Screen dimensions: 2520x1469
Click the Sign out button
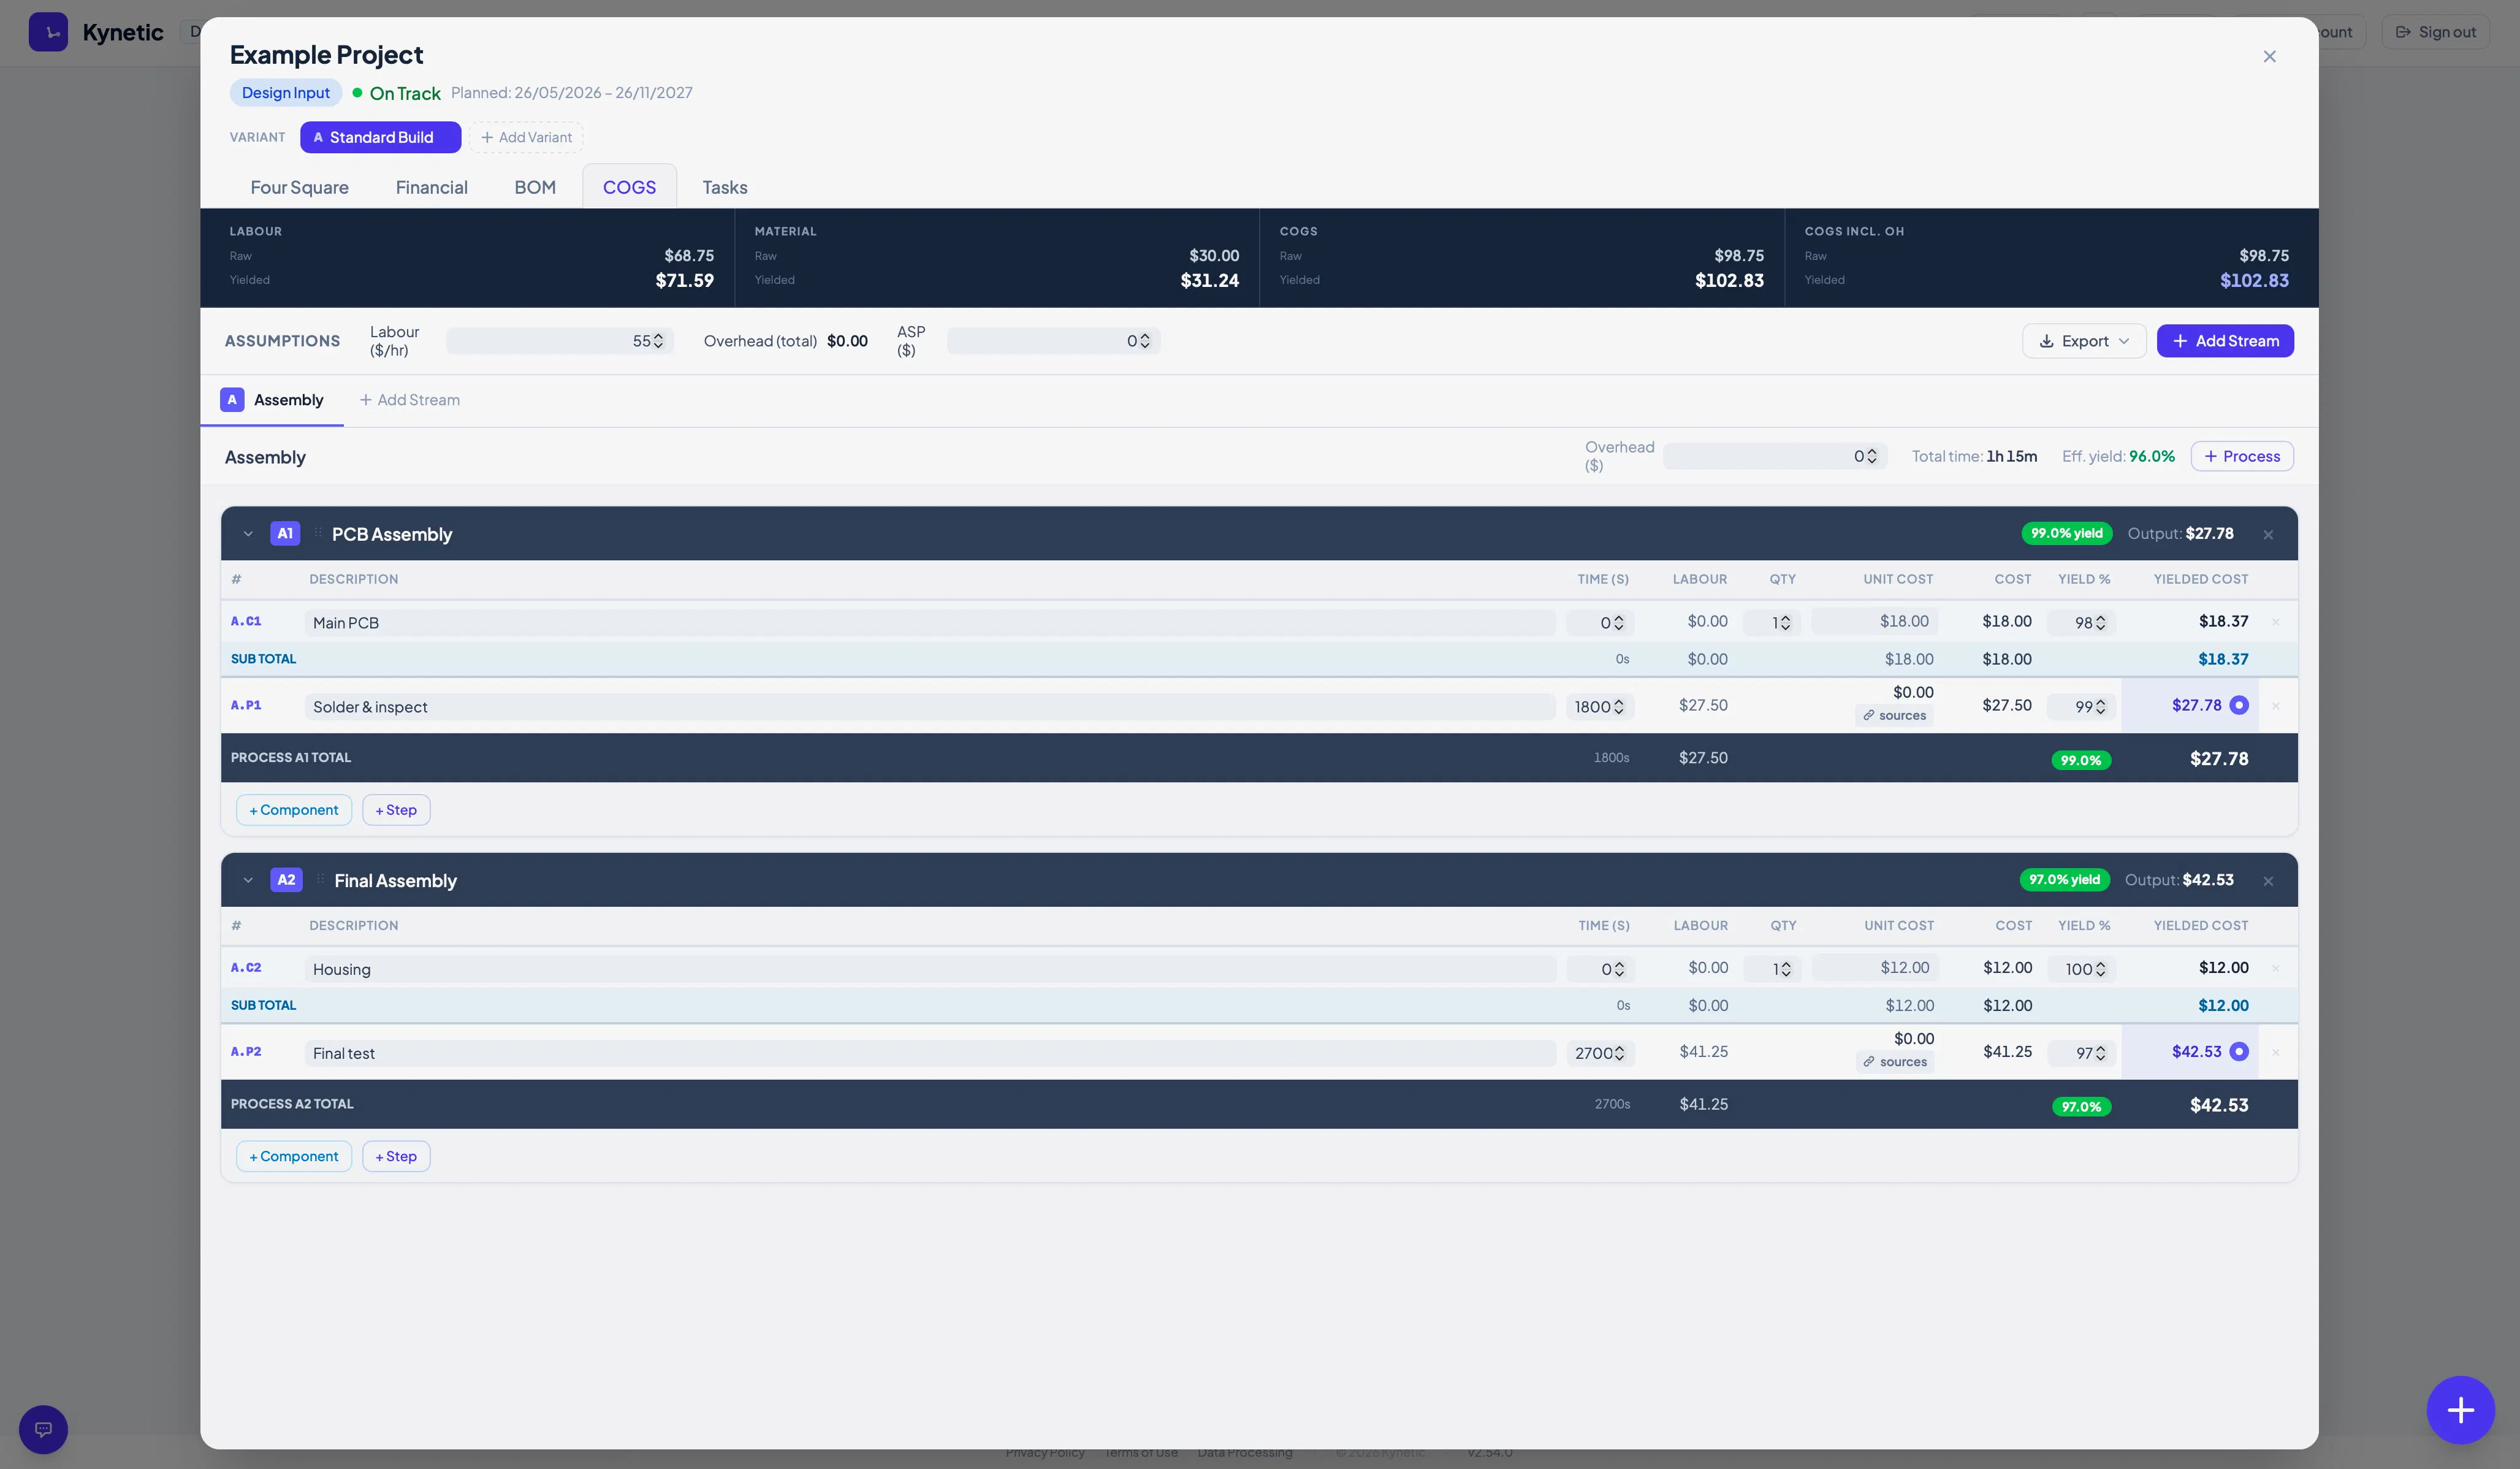click(x=2435, y=32)
